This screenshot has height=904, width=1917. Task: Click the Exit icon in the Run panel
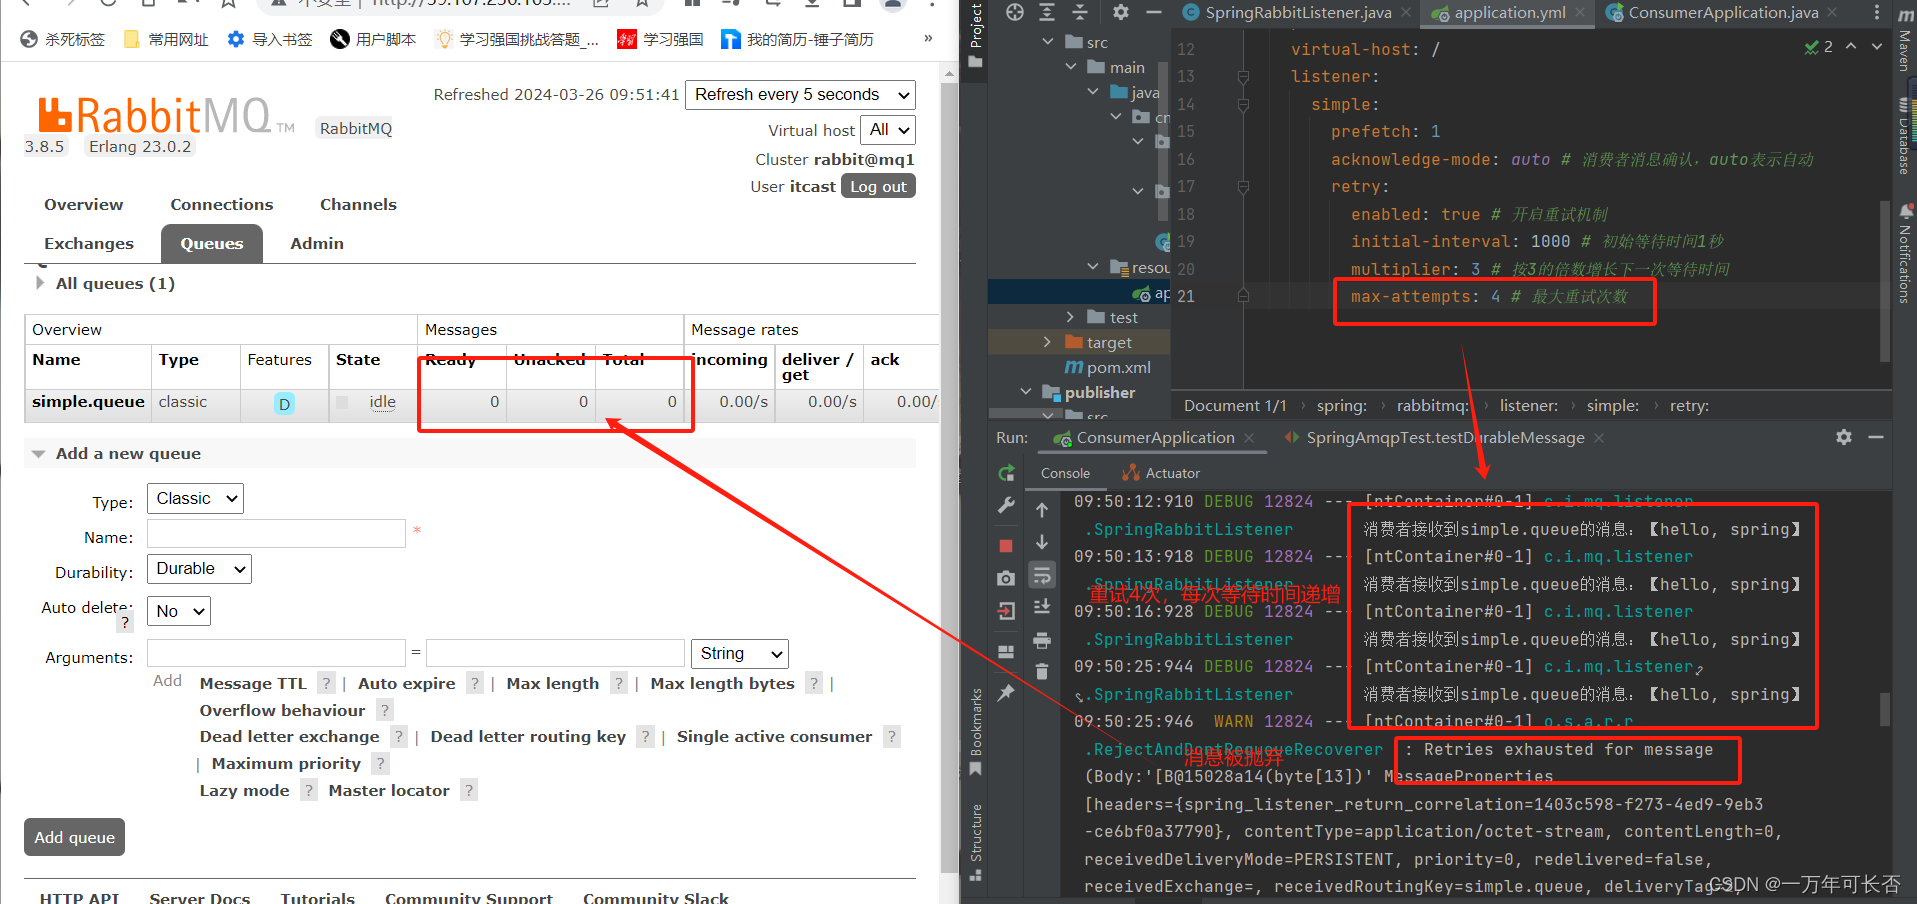1006,610
